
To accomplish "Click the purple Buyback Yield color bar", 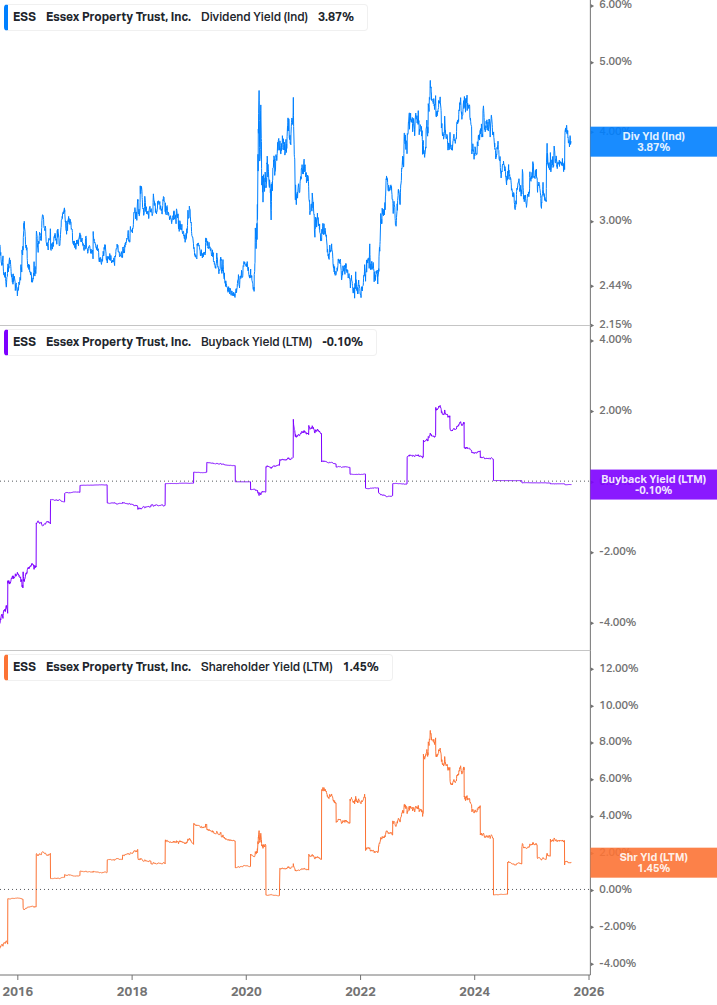I will (x=6, y=342).
